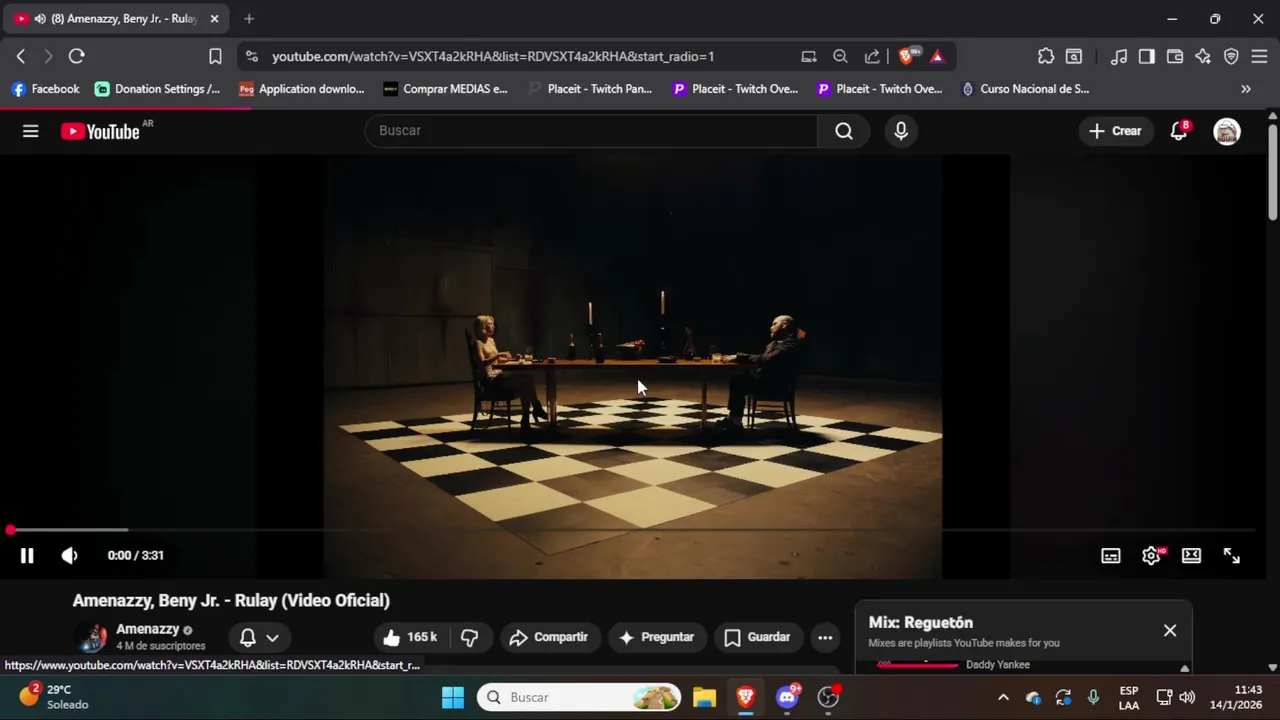The image size is (1280, 720).
Task: Open the Comprar MEDIAS bookmark
Action: [x=446, y=89]
